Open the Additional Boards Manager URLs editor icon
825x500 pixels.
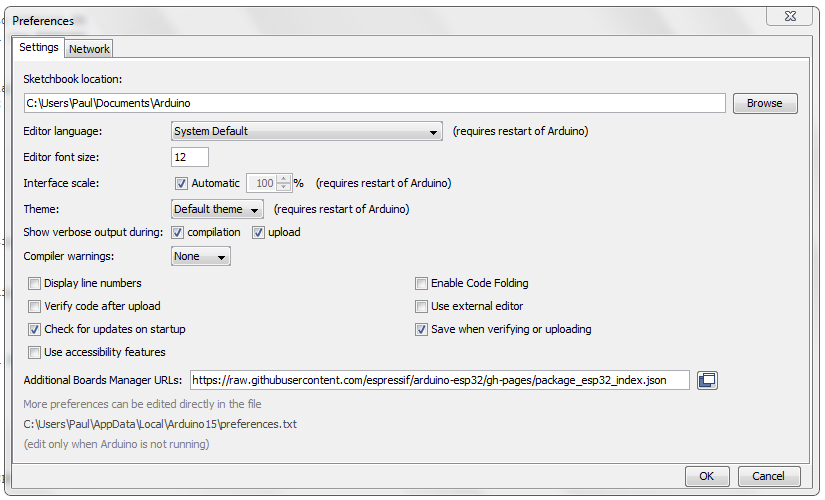pyautogui.click(x=708, y=380)
